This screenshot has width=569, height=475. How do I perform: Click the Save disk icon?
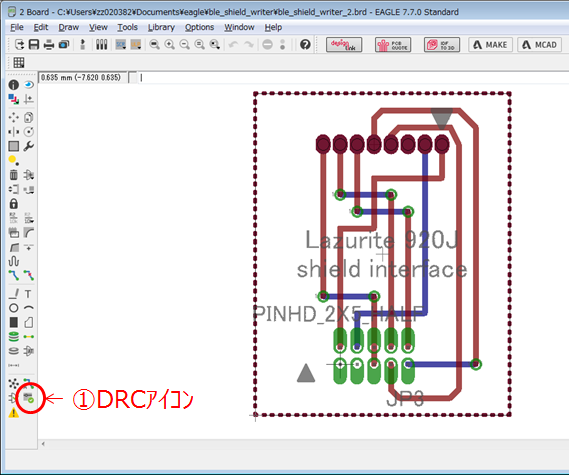pyautogui.click(x=34, y=44)
